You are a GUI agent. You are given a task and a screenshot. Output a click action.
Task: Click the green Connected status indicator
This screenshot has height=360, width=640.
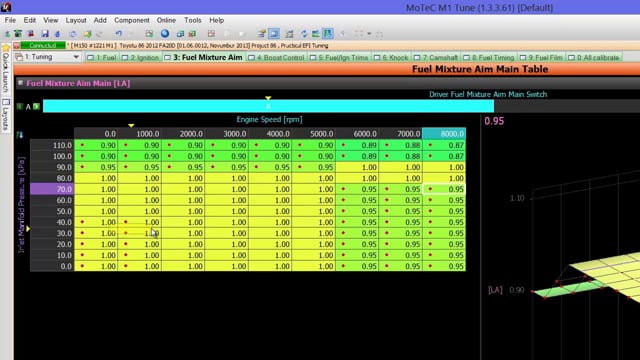point(42,45)
